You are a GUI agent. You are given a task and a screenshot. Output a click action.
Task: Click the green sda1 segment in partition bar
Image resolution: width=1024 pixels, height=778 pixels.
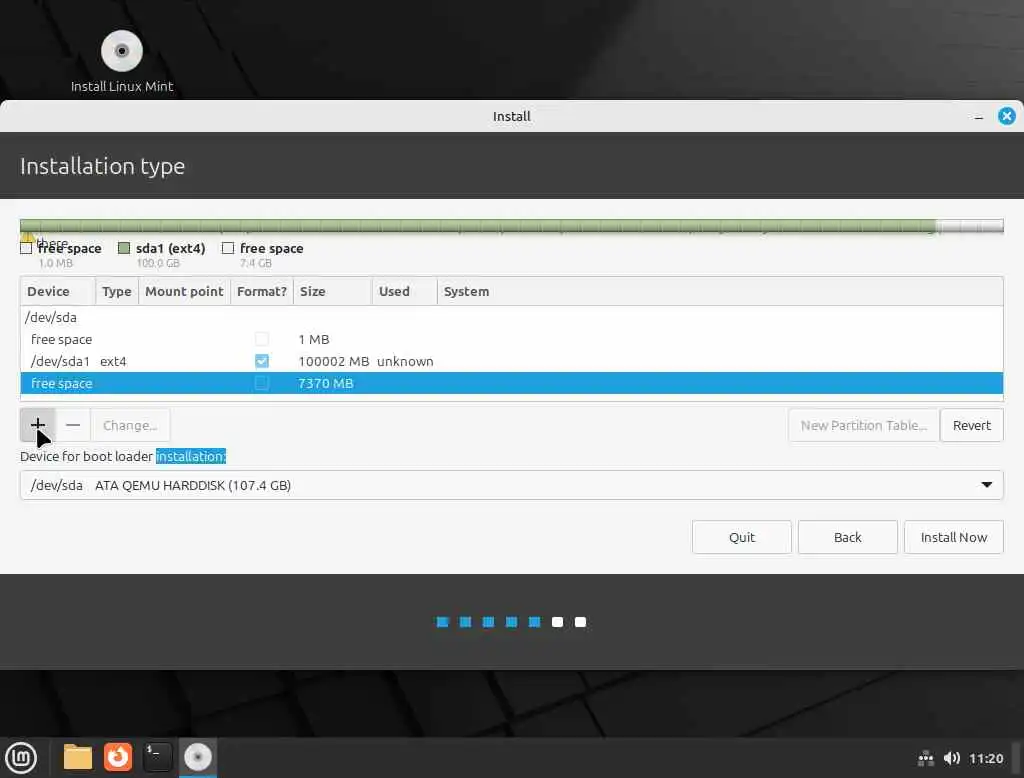(x=478, y=227)
